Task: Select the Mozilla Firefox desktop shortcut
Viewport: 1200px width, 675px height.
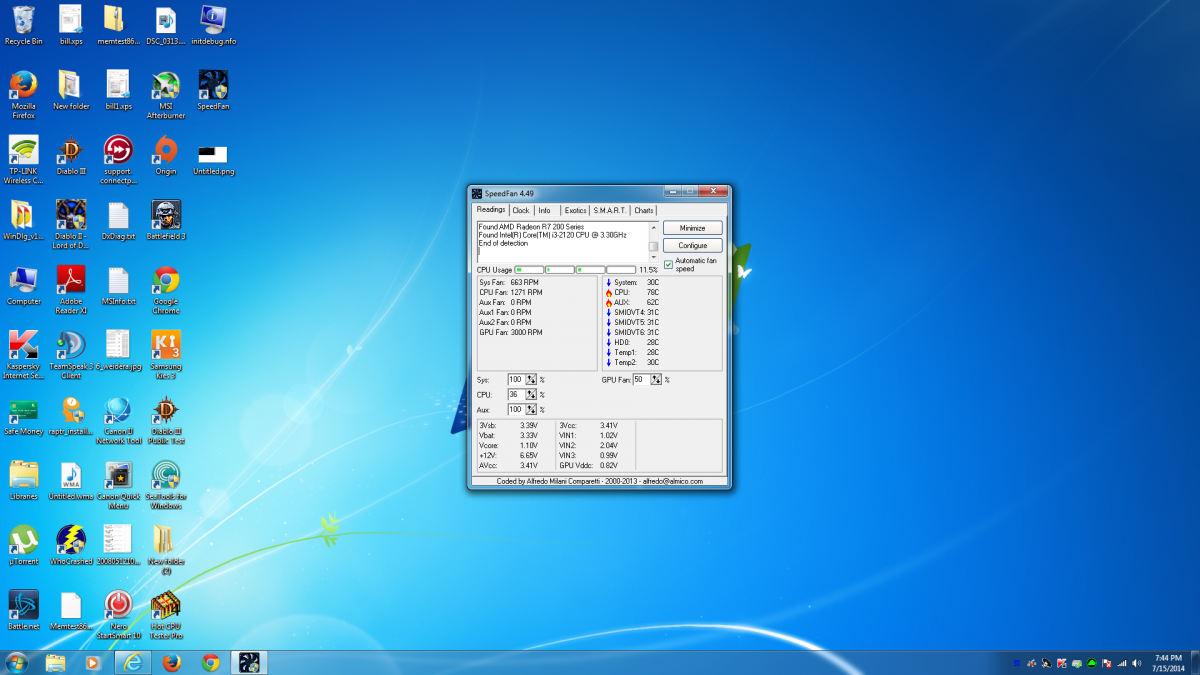Action: 23,94
